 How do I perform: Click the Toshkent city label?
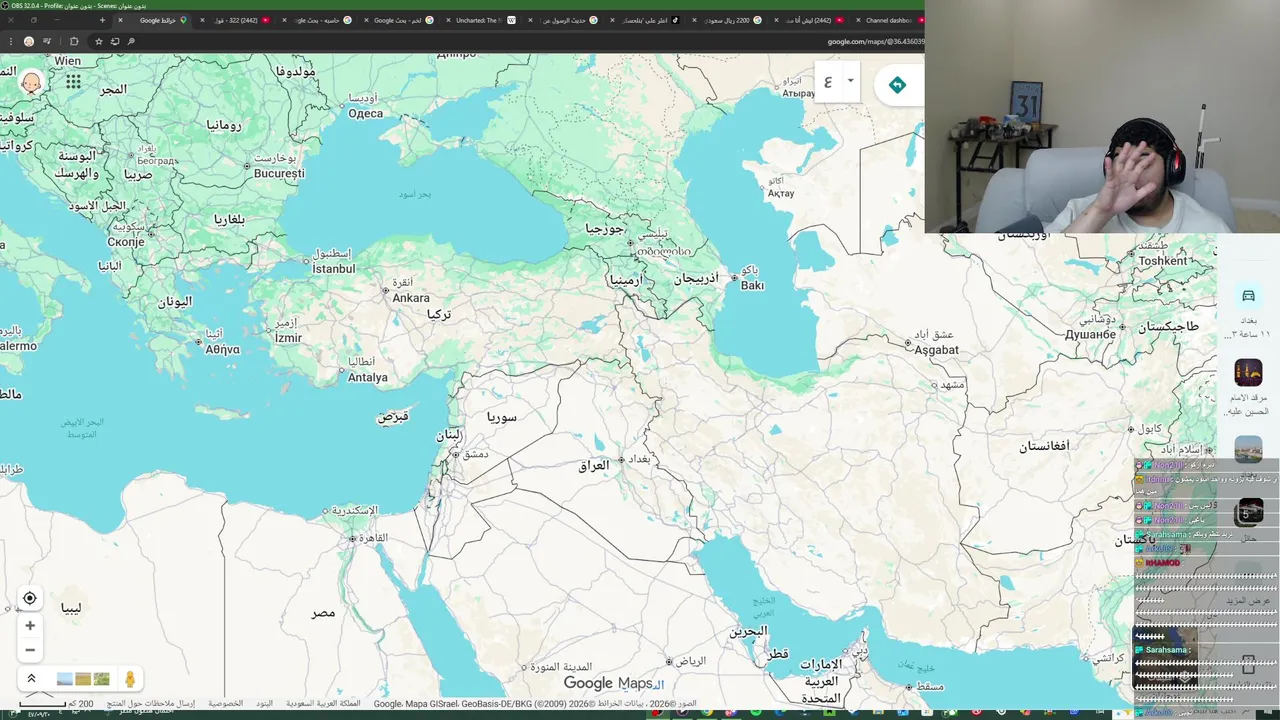1163,261
